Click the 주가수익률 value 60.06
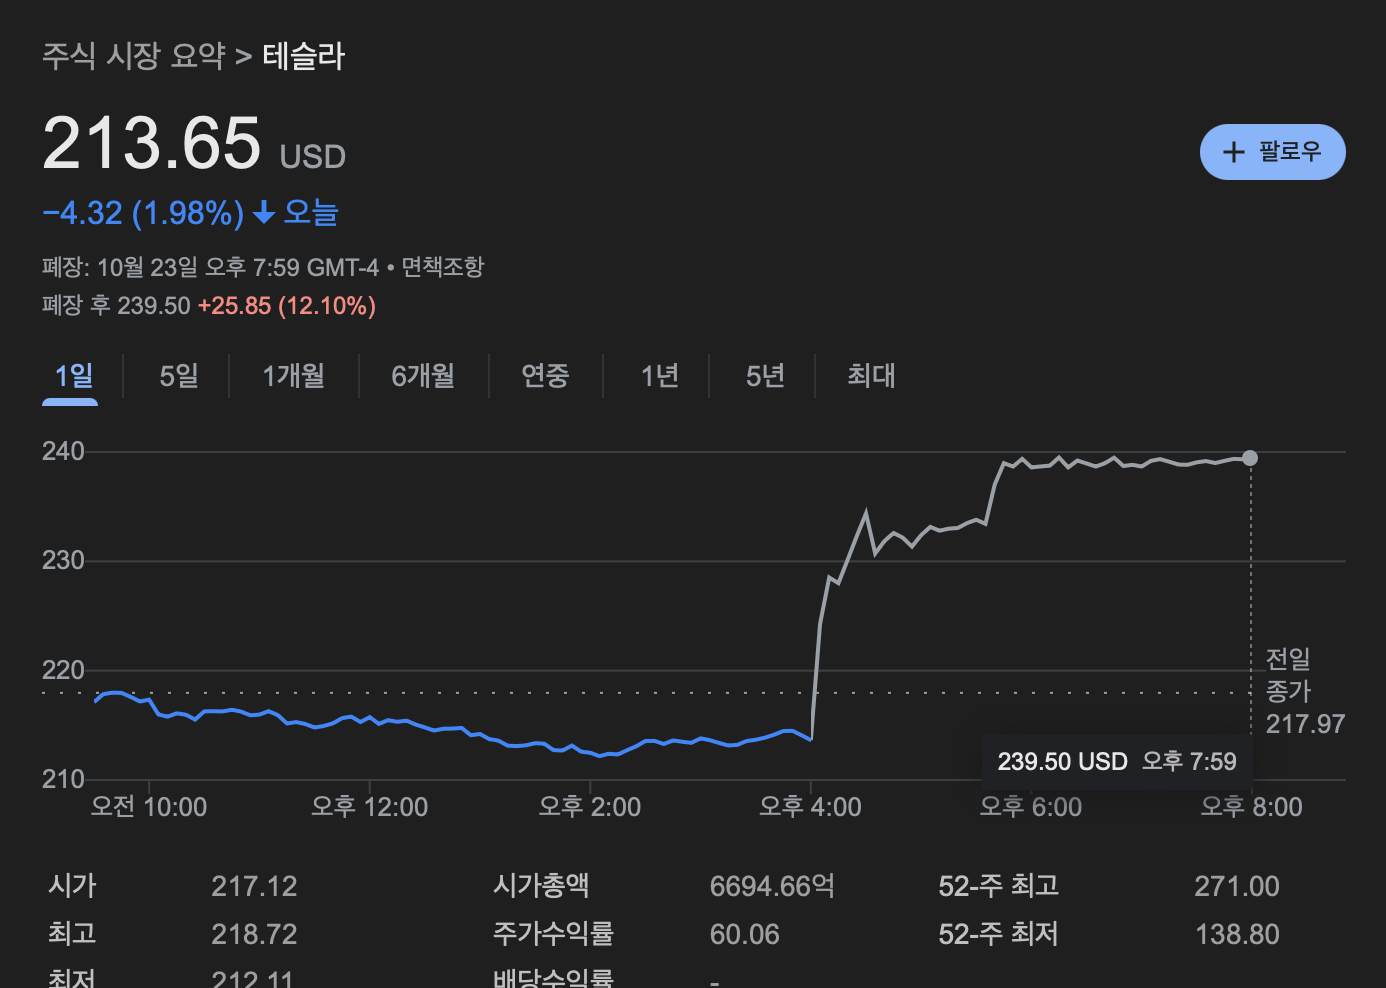The height and width of the screenshot is (988, 1386). pyautogui.click(x=744, y=934)
